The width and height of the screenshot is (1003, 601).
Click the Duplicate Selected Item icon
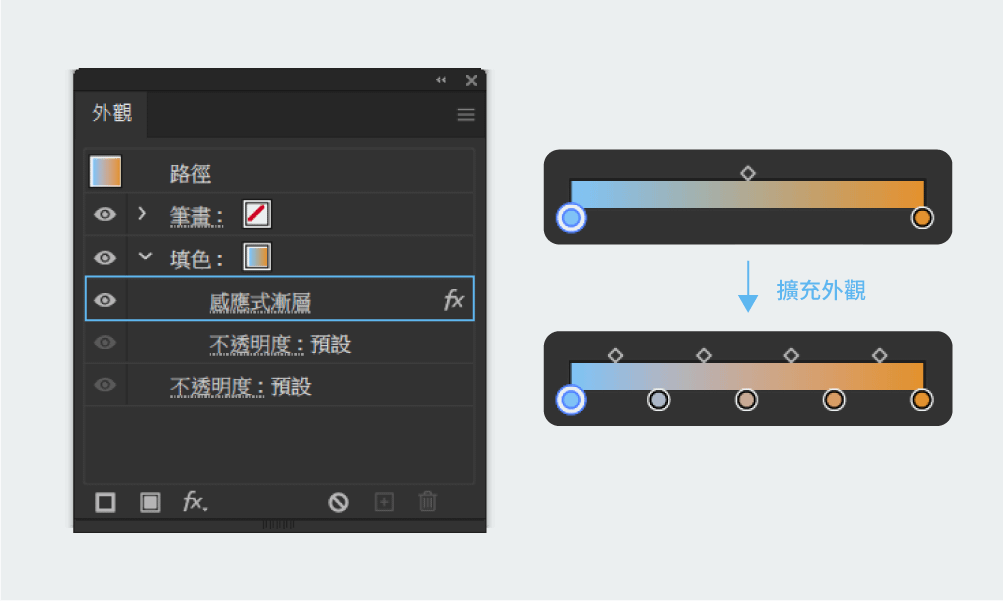(384, 502)
